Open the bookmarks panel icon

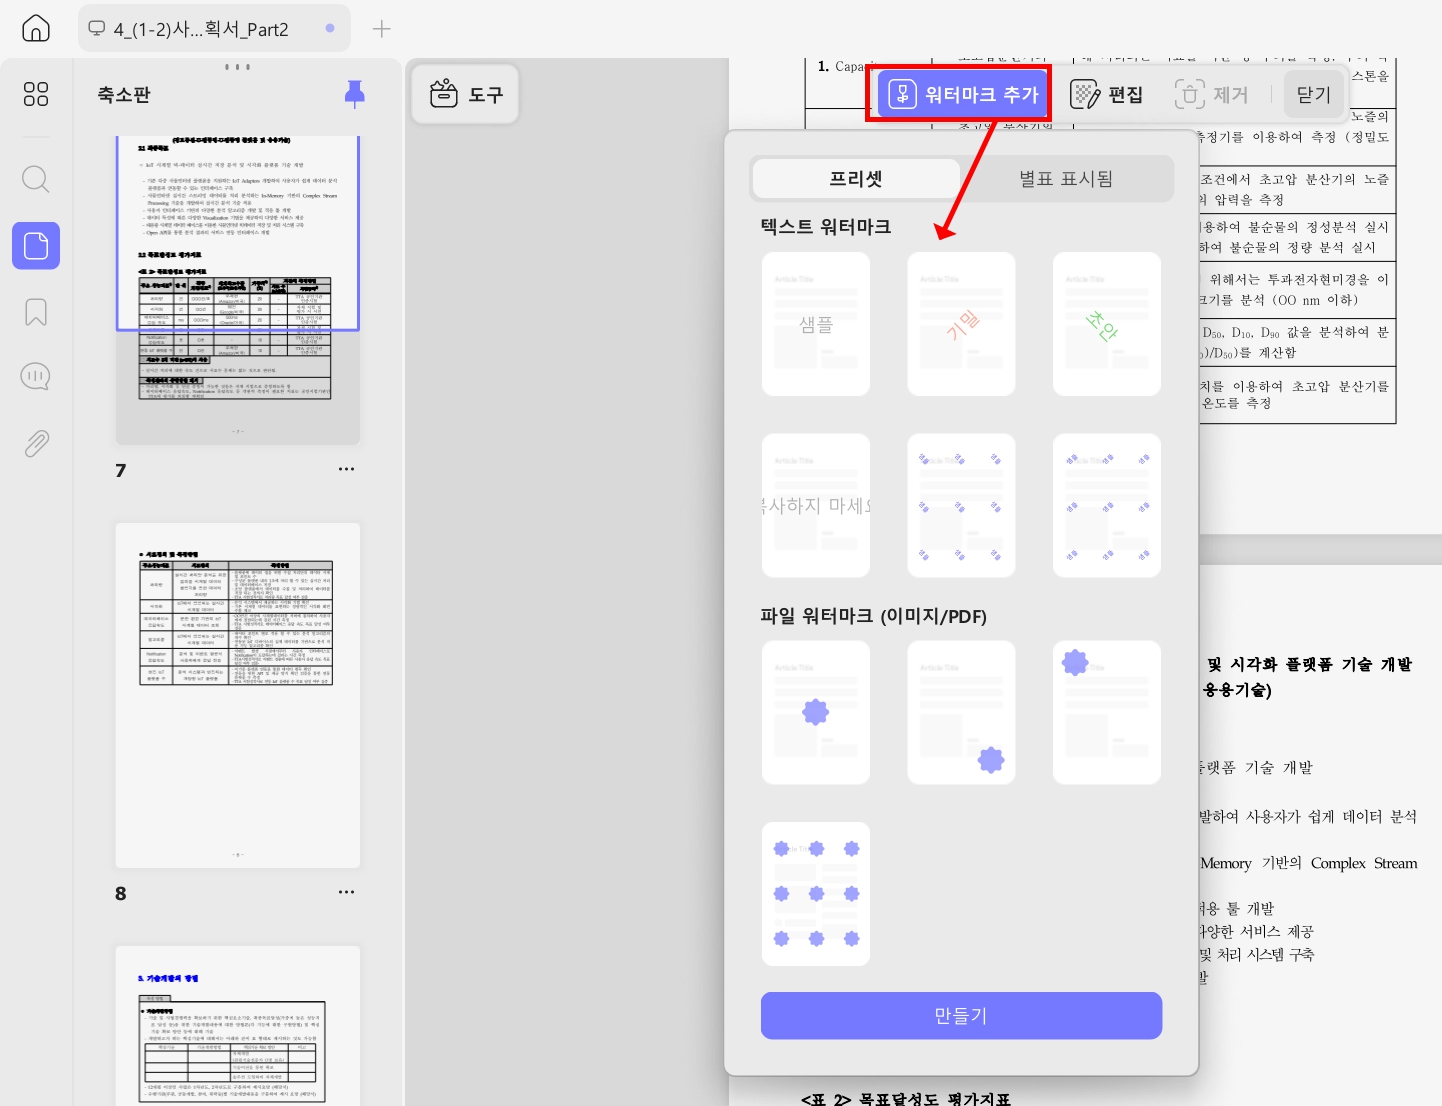36,312
